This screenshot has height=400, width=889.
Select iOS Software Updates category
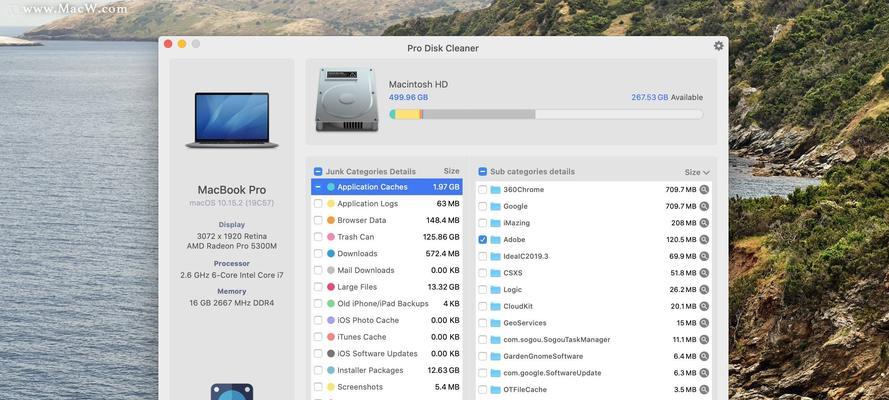click(x=387, y=354)
